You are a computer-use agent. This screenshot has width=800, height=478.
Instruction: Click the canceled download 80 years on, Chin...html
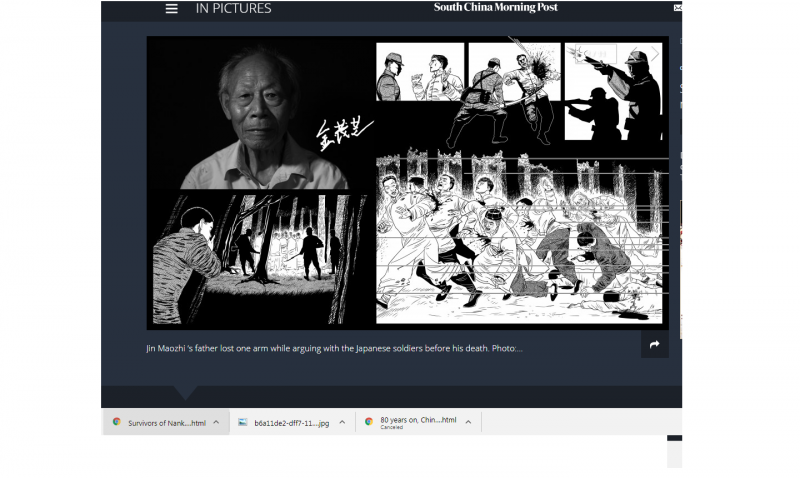[418, 422]
